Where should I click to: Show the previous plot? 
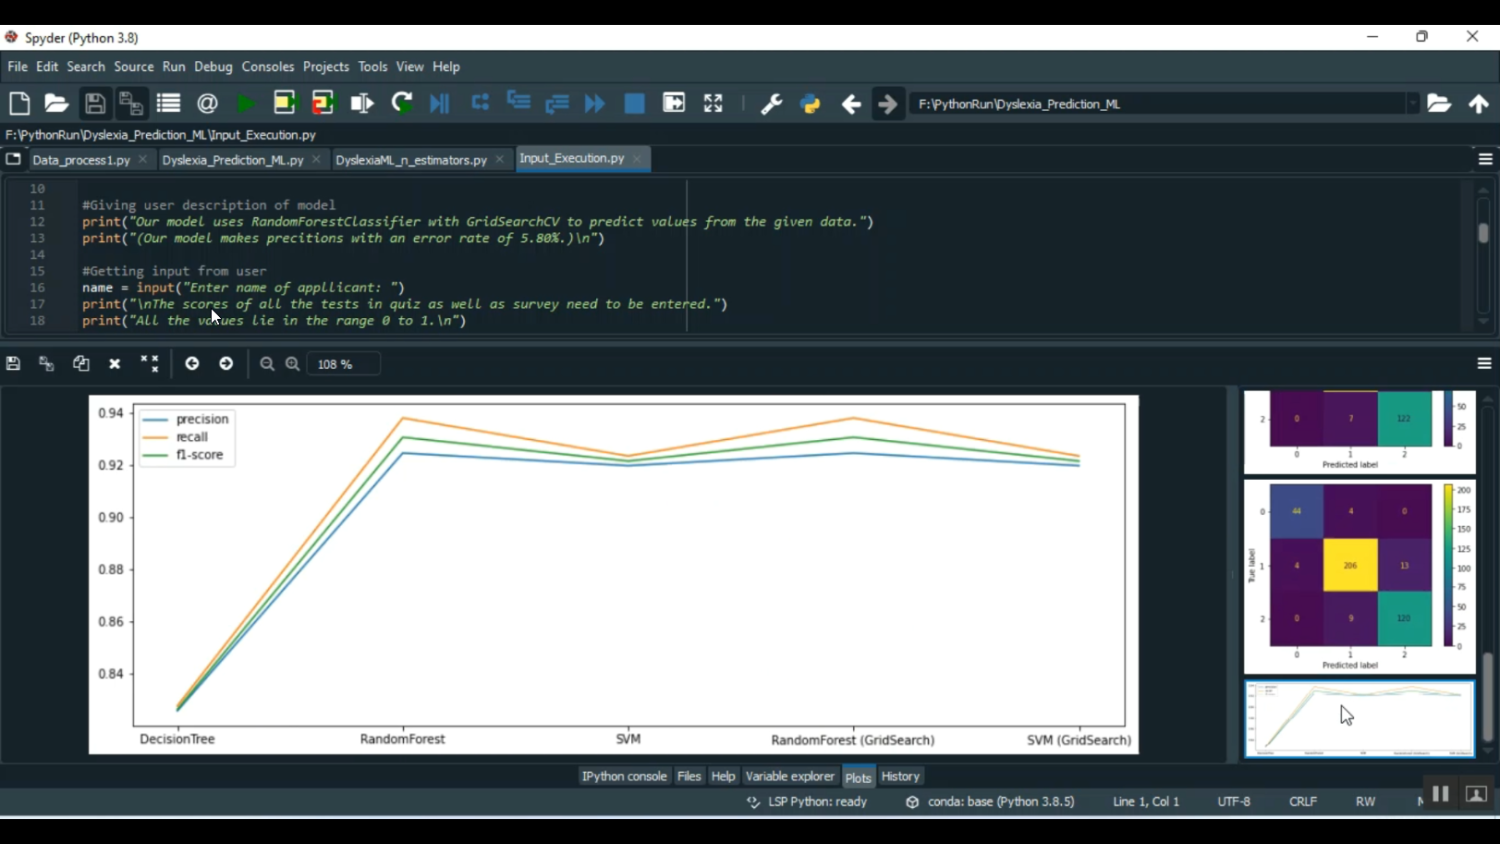click(x=192, y=364)
